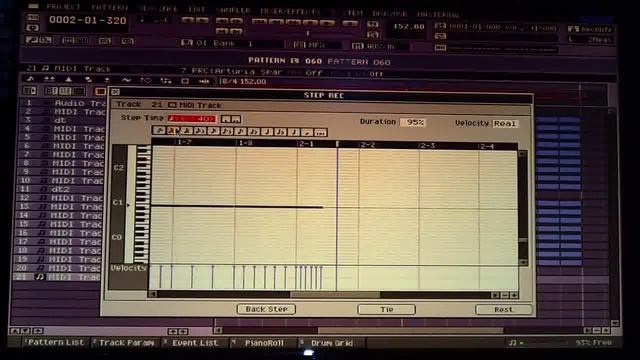Choose the half-note triplet step time button
Screen dimensions: 640x360
pyautogui.click(x=280, y=131)
